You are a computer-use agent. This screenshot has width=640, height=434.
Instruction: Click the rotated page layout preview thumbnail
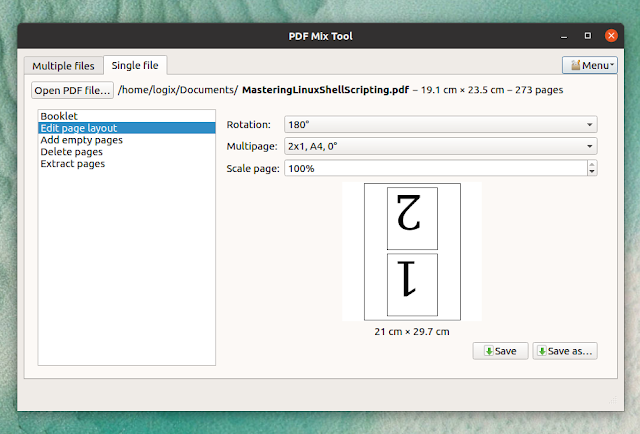point(412,251)
